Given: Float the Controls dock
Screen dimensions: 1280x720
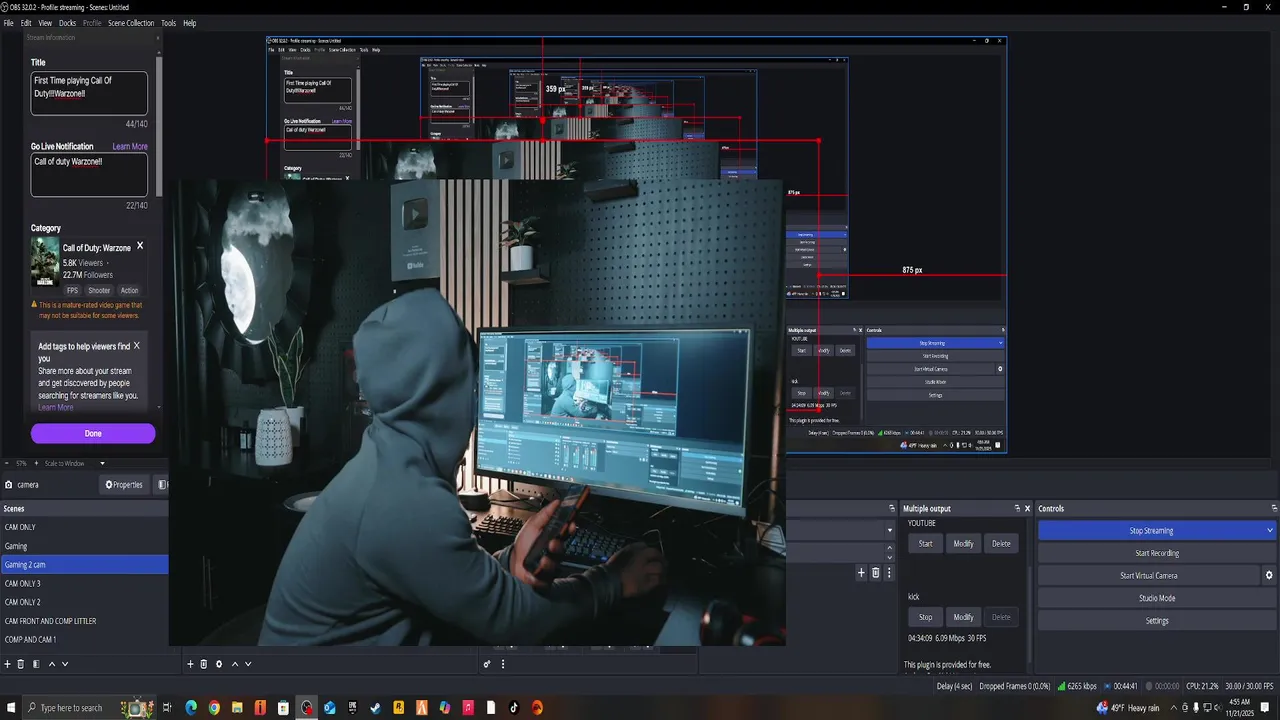Looking at the screenshot, I should pyautogui.click(x=1274, y=509).
